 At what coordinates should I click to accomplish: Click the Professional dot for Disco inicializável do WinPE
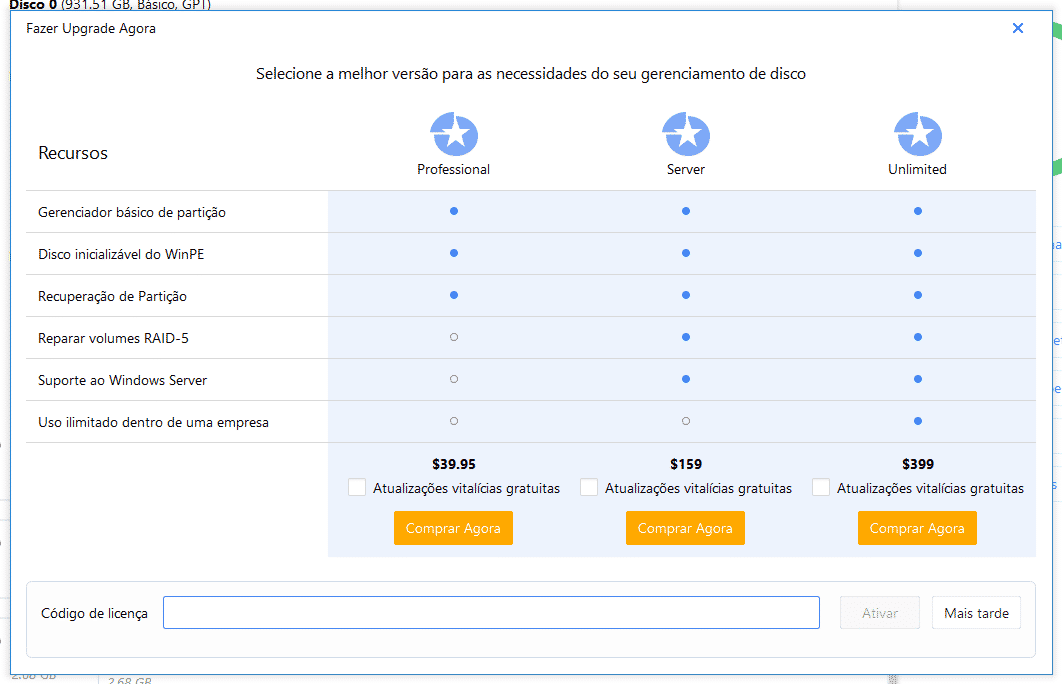454,253
